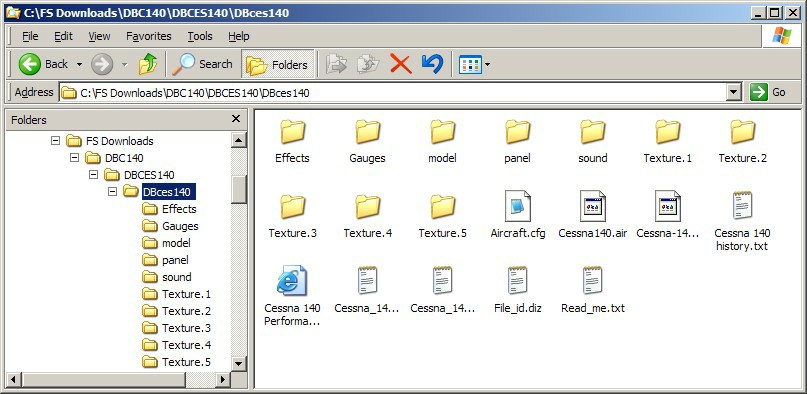
Task: Select the Read_me.txt file icon
Action: click(x=592, y=281)
